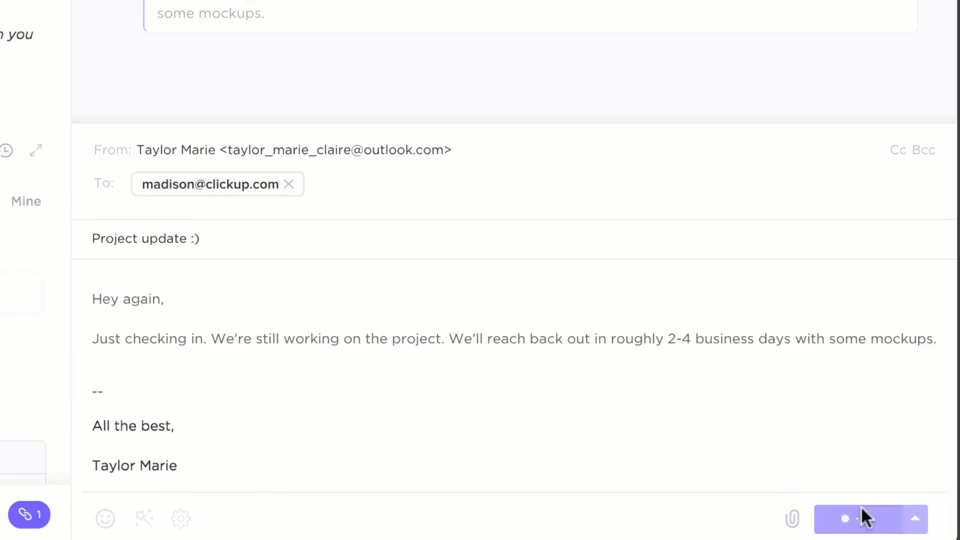960x540 pixels.
Task: Remove madison@clickup.com recipient
Action: (x=289, y=184)
